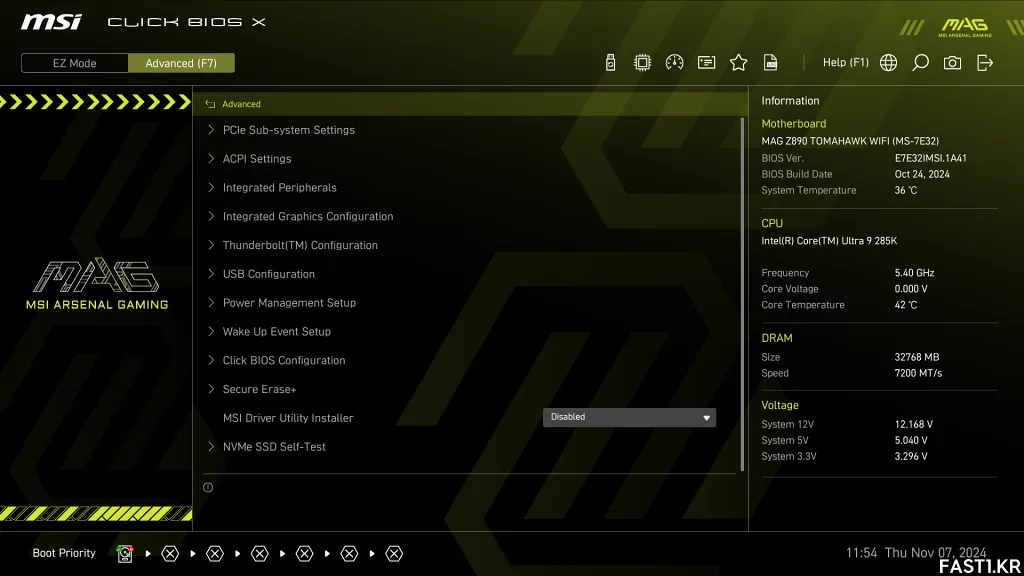
Task: Click the settings list vertical scrollbar
Action: point(742,294)
